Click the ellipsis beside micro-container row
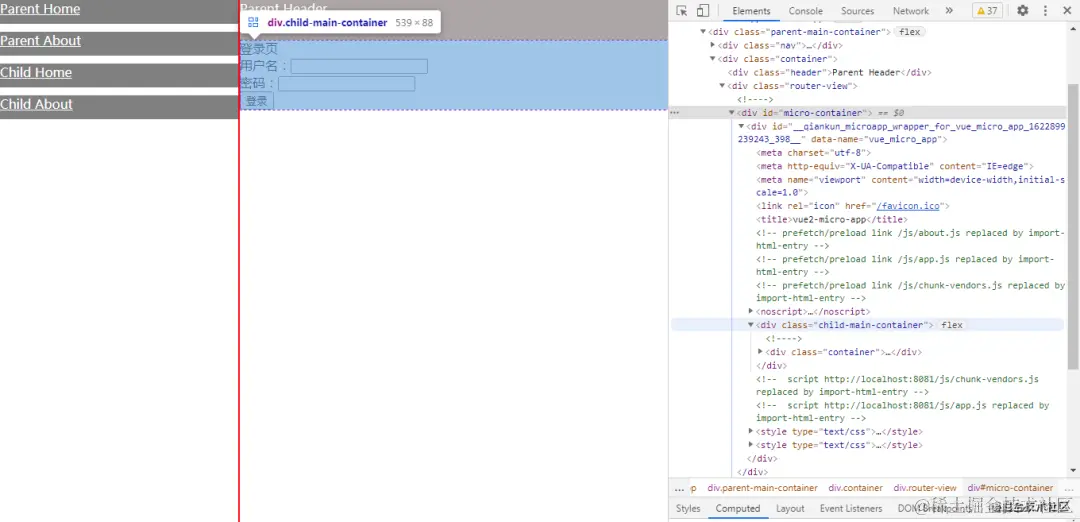The height and width of the screenshot is (522, 1080). coord(675,113)
